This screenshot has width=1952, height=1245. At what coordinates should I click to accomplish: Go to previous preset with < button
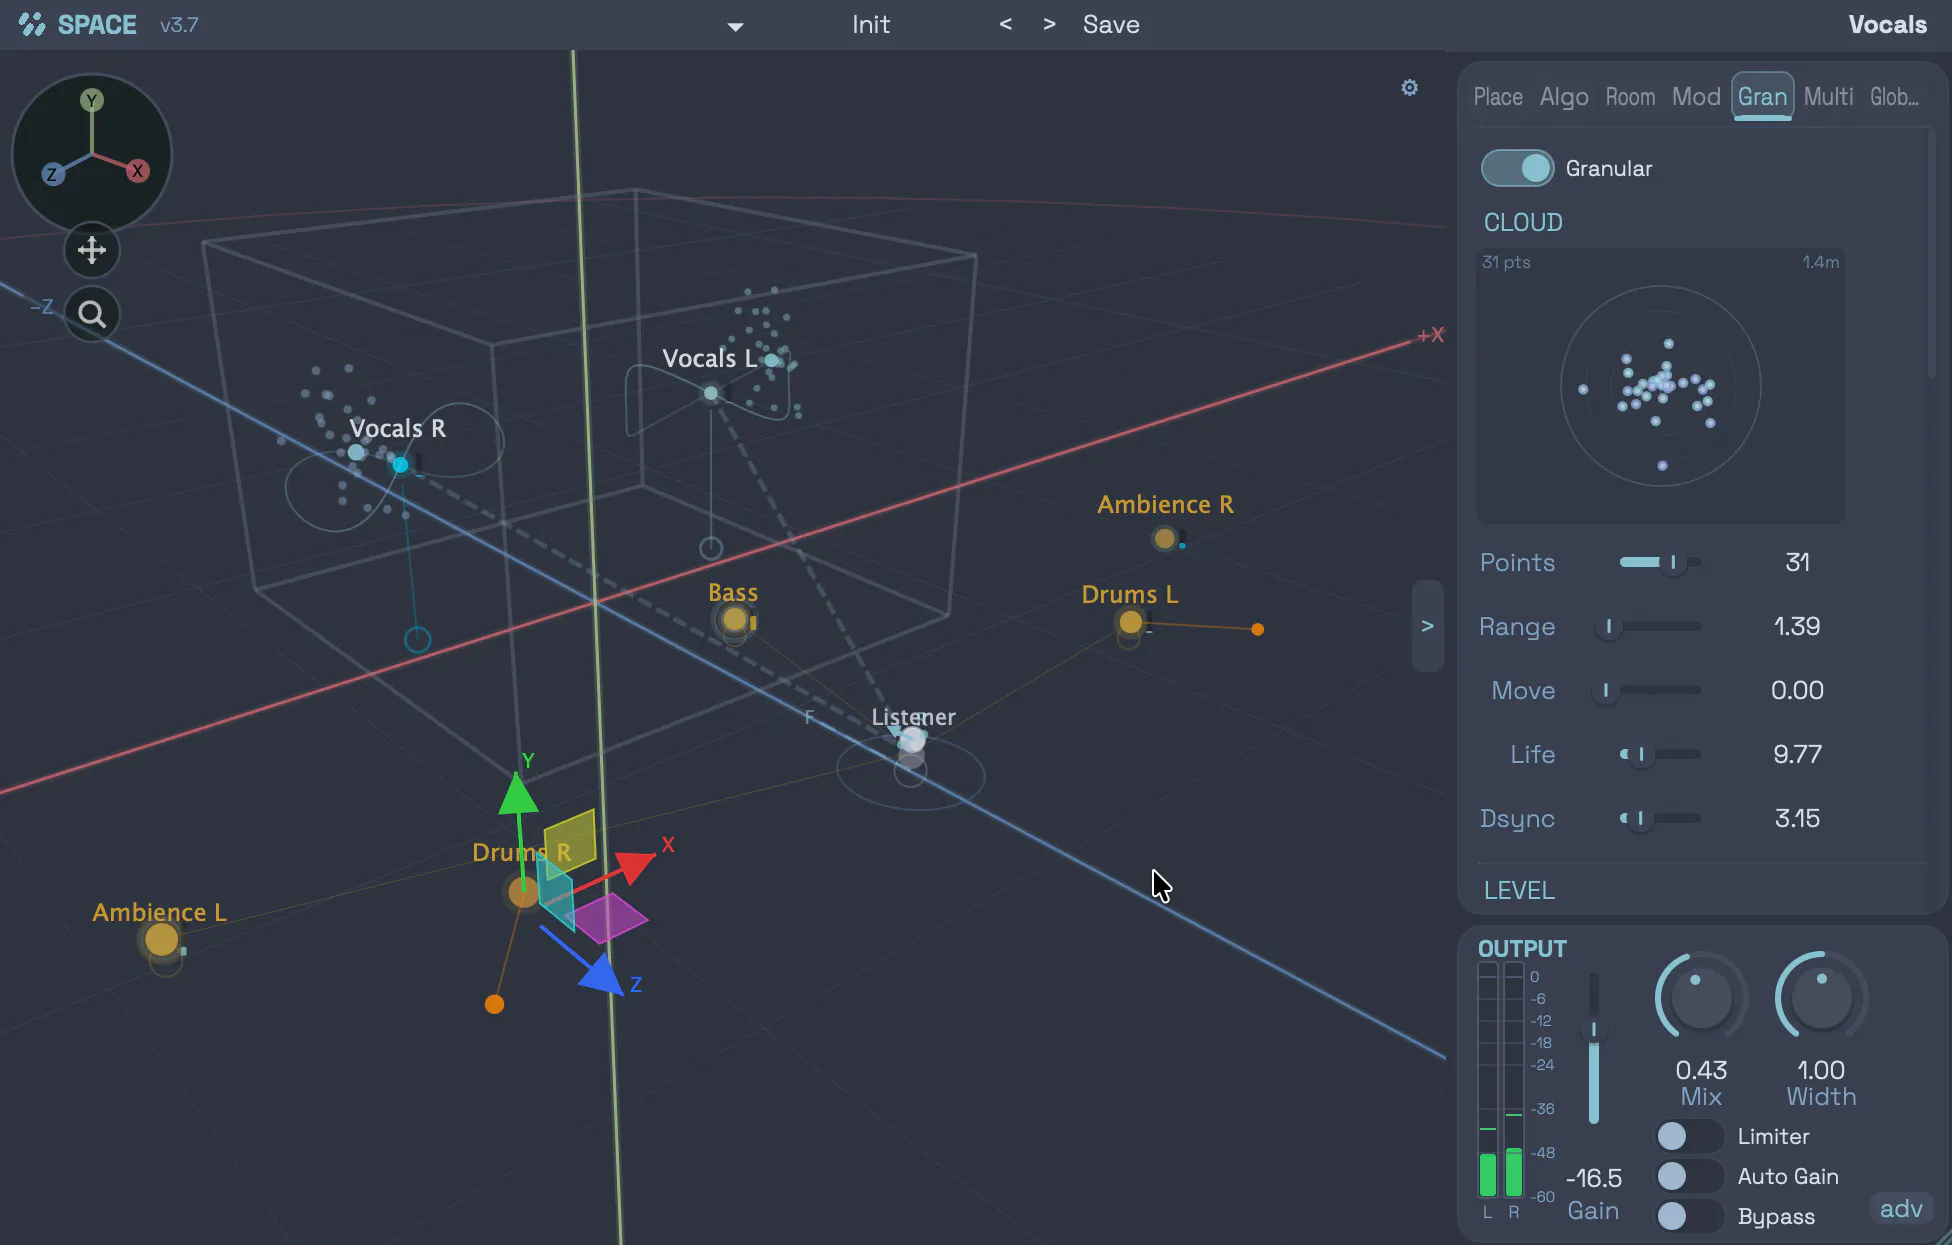click(1005, 24)
